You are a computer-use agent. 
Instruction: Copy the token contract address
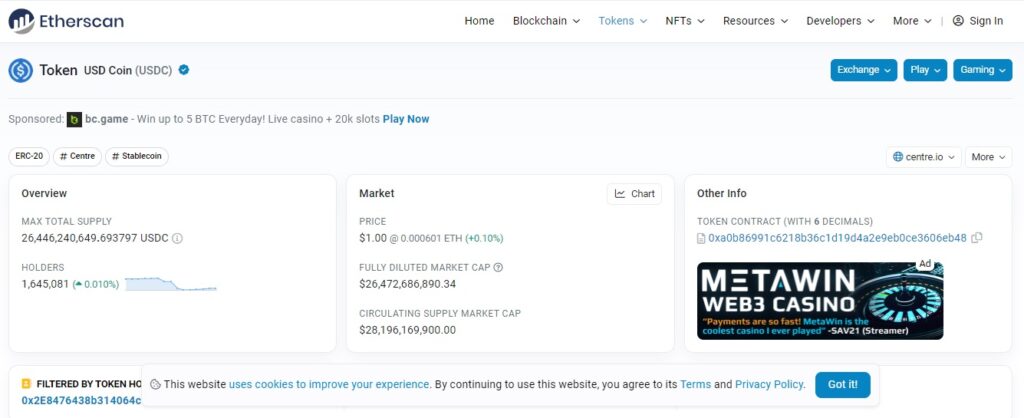click(977, 238)
